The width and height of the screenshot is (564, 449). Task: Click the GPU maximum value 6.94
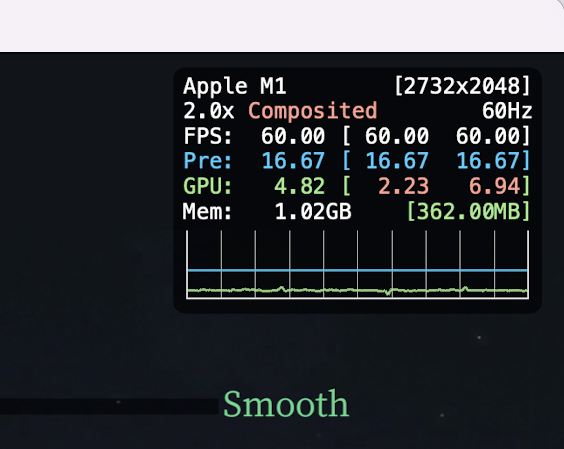tap(494, 186)
